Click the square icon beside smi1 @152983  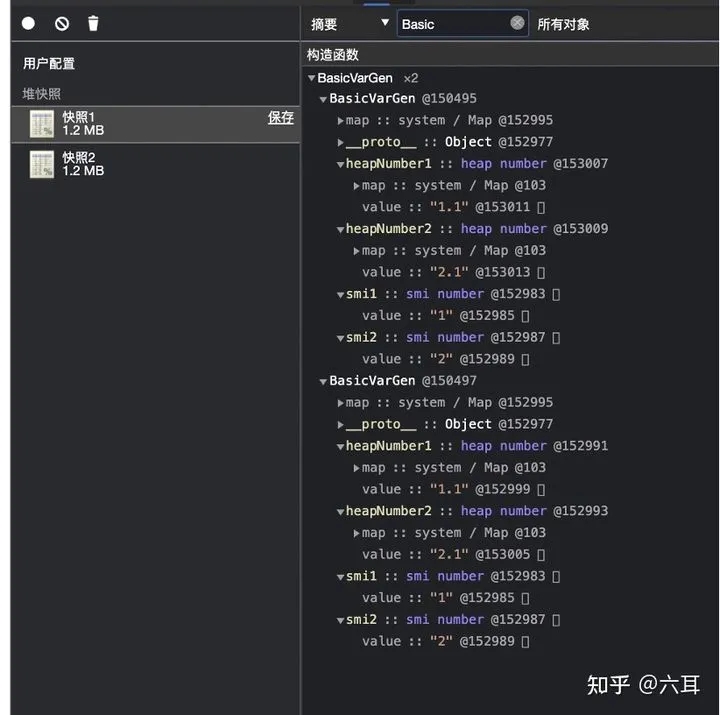[556, 294]
